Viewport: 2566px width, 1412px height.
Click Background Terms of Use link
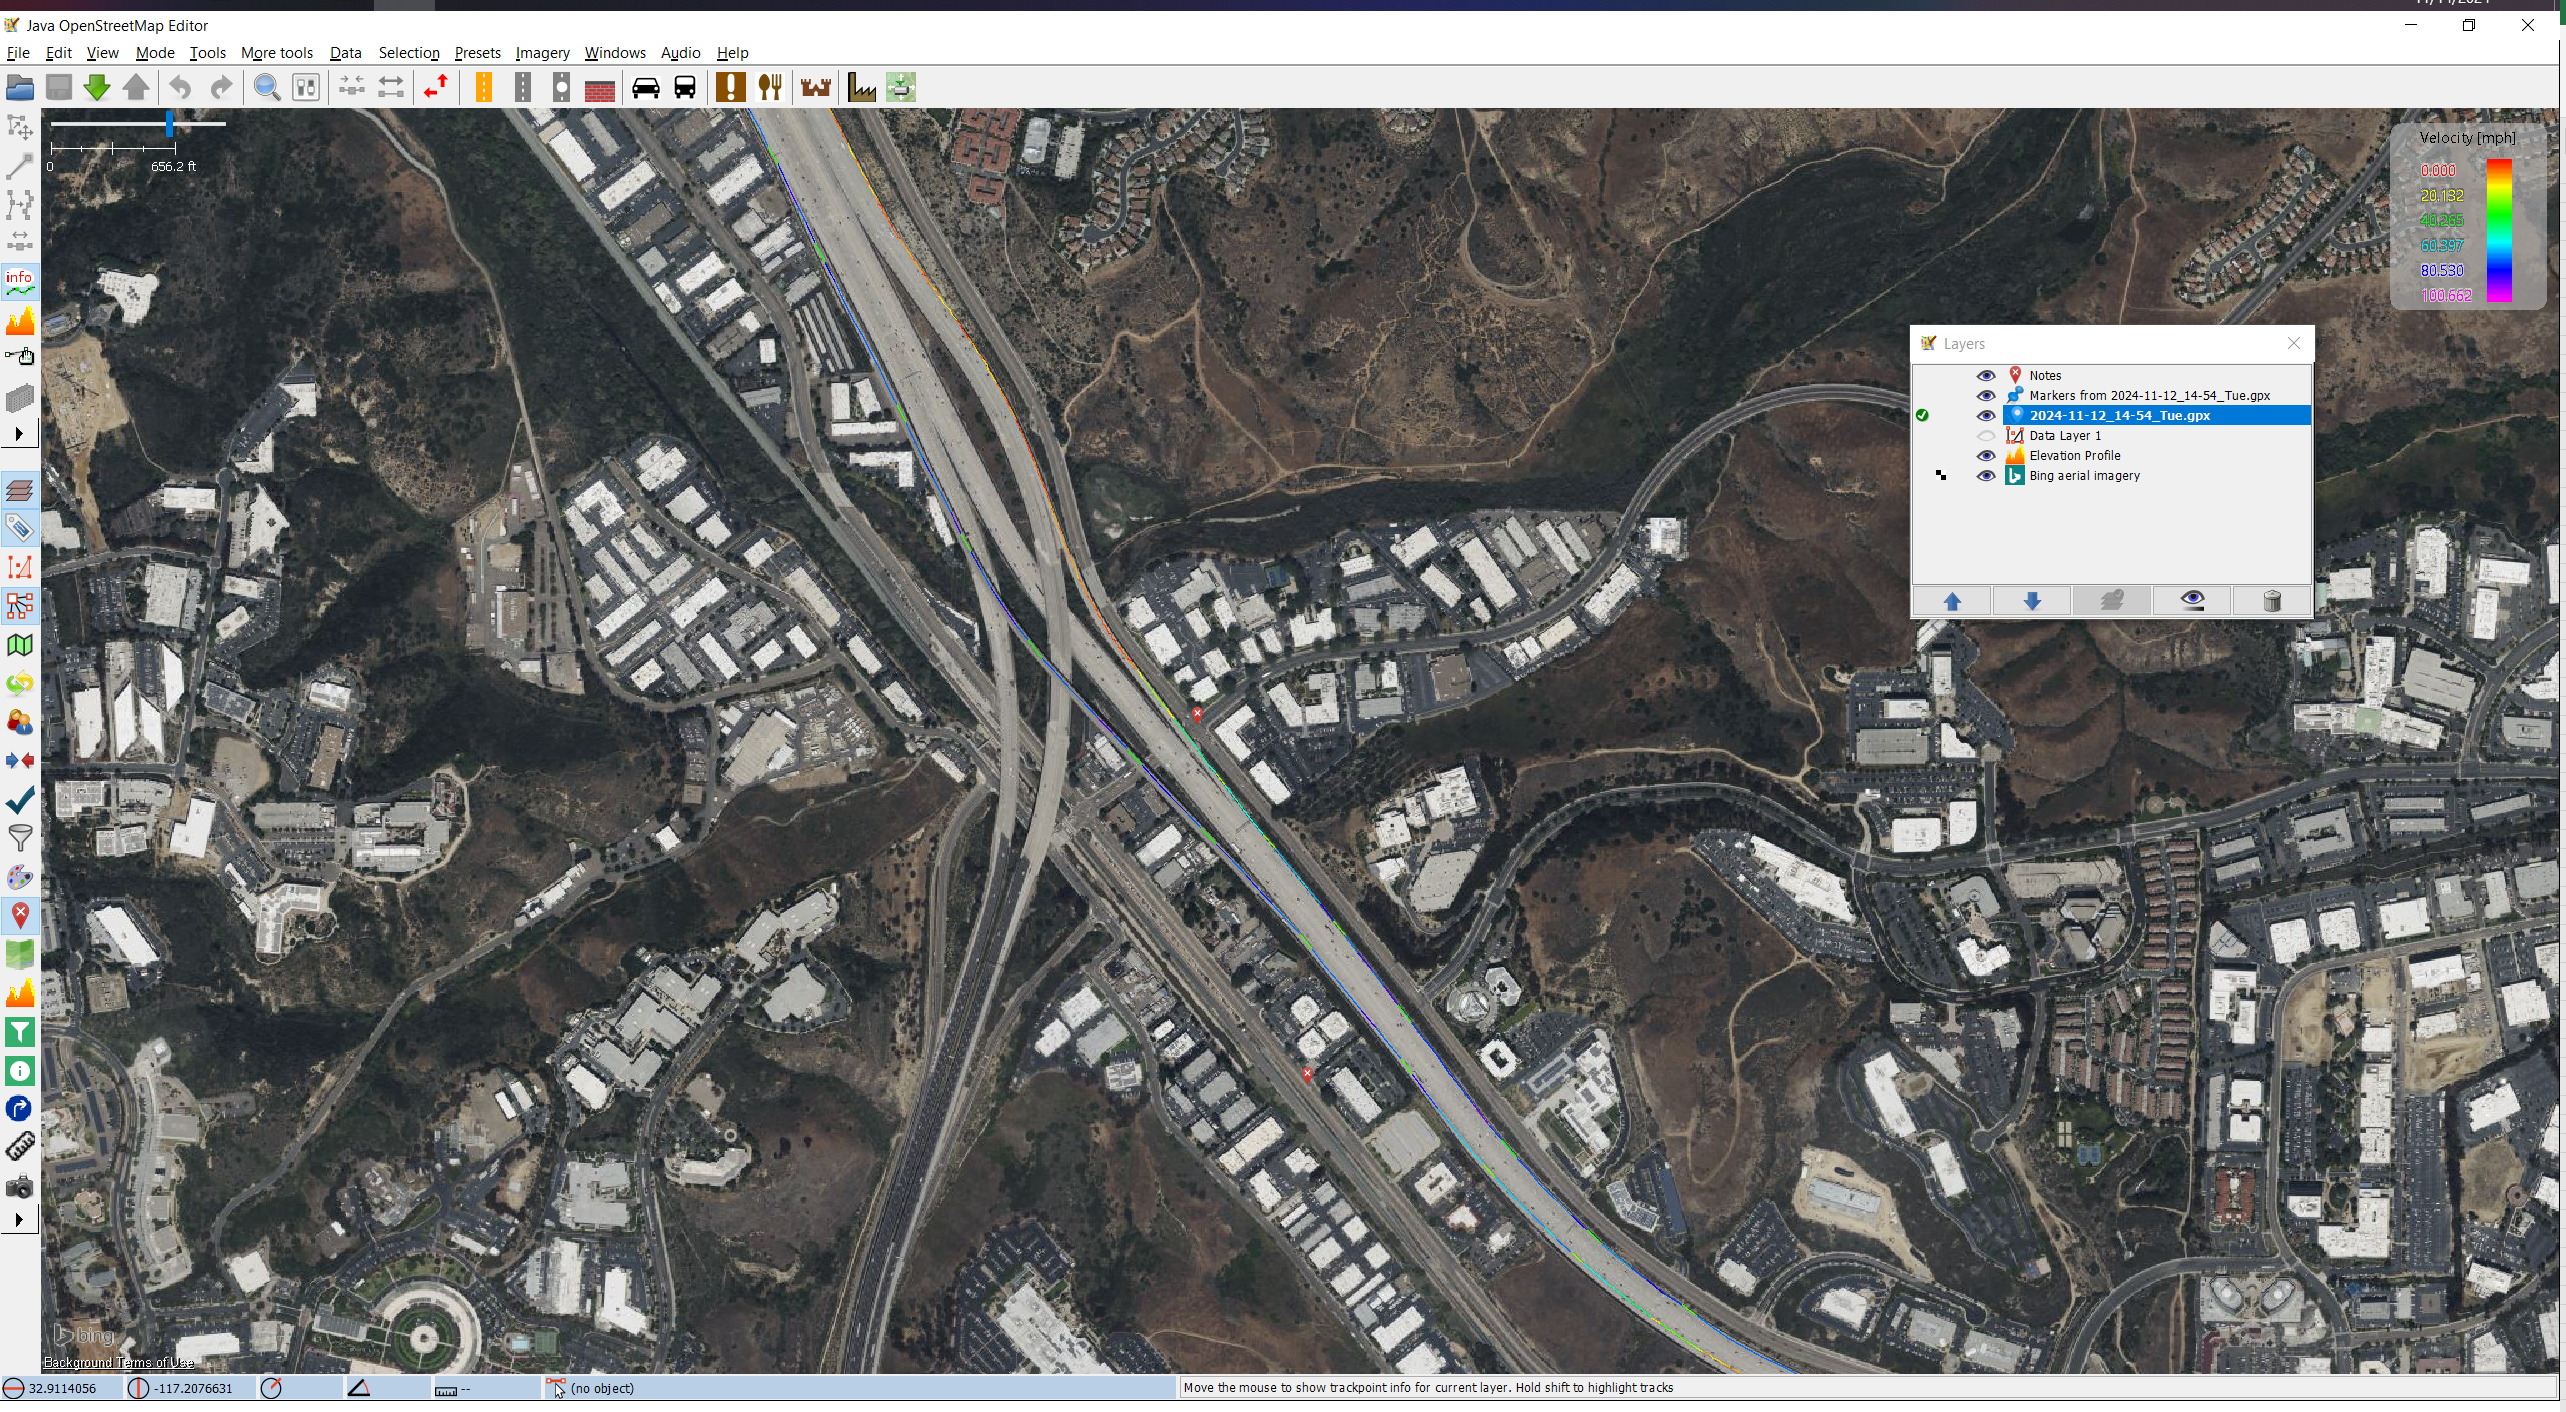click(119, 1362)
